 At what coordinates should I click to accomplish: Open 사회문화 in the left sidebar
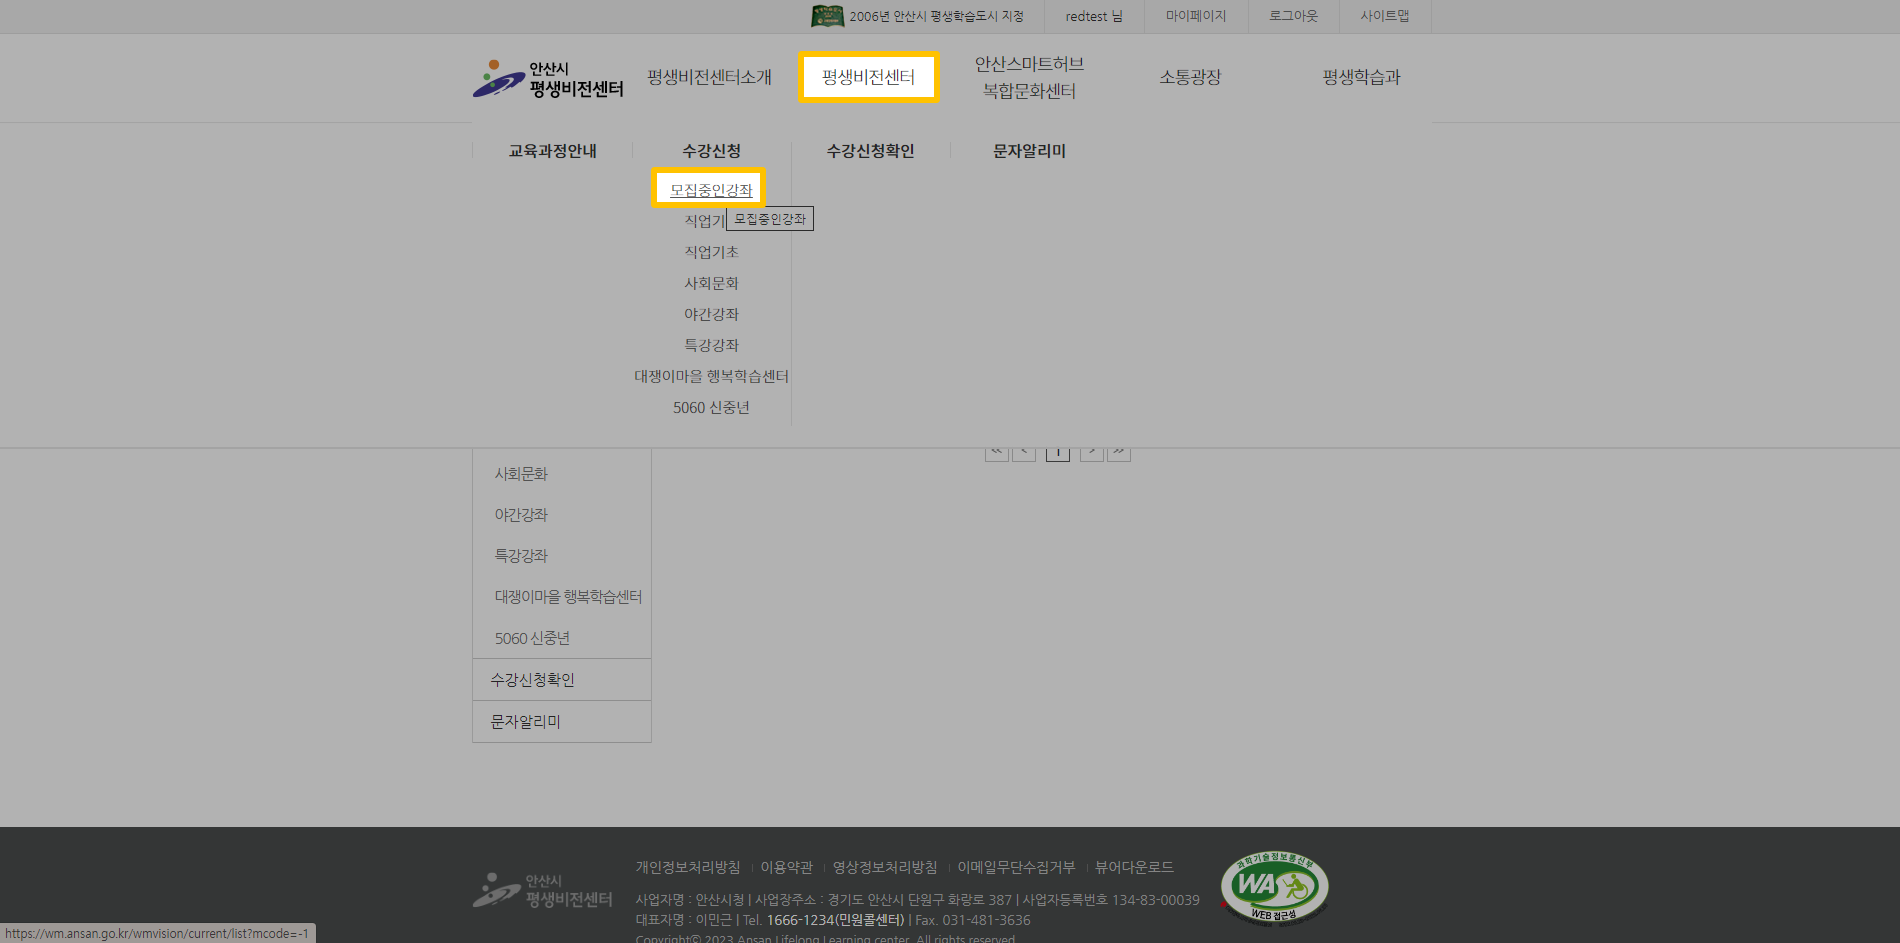521,474
